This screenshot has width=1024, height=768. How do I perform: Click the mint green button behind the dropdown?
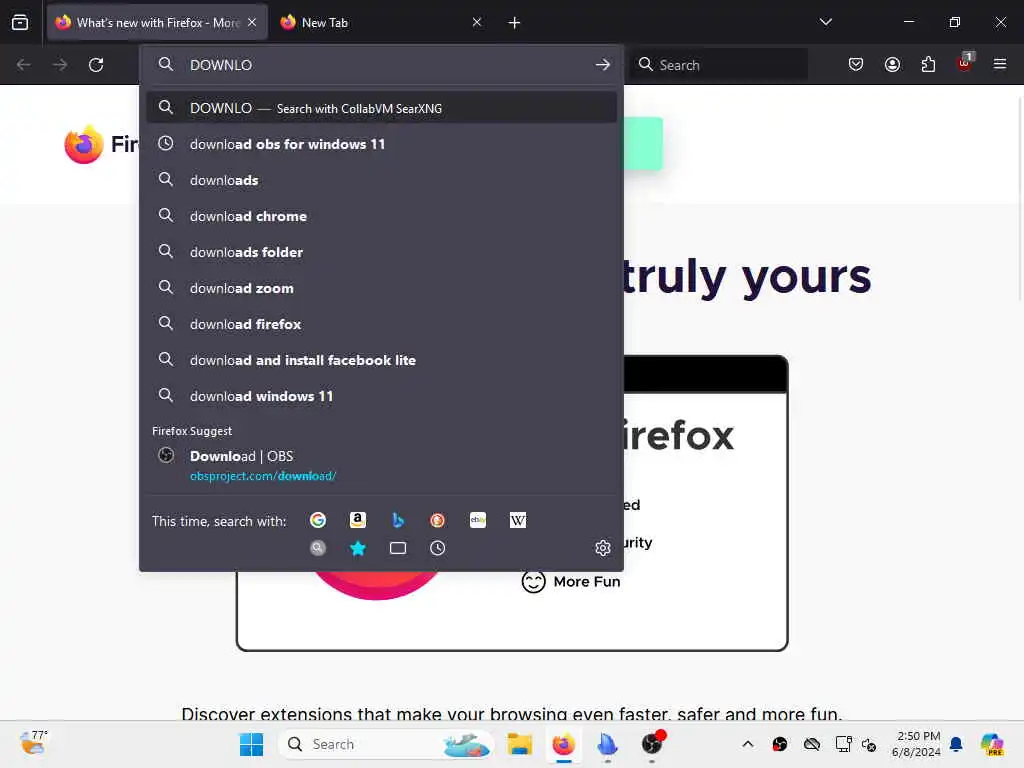coord(643,144)
